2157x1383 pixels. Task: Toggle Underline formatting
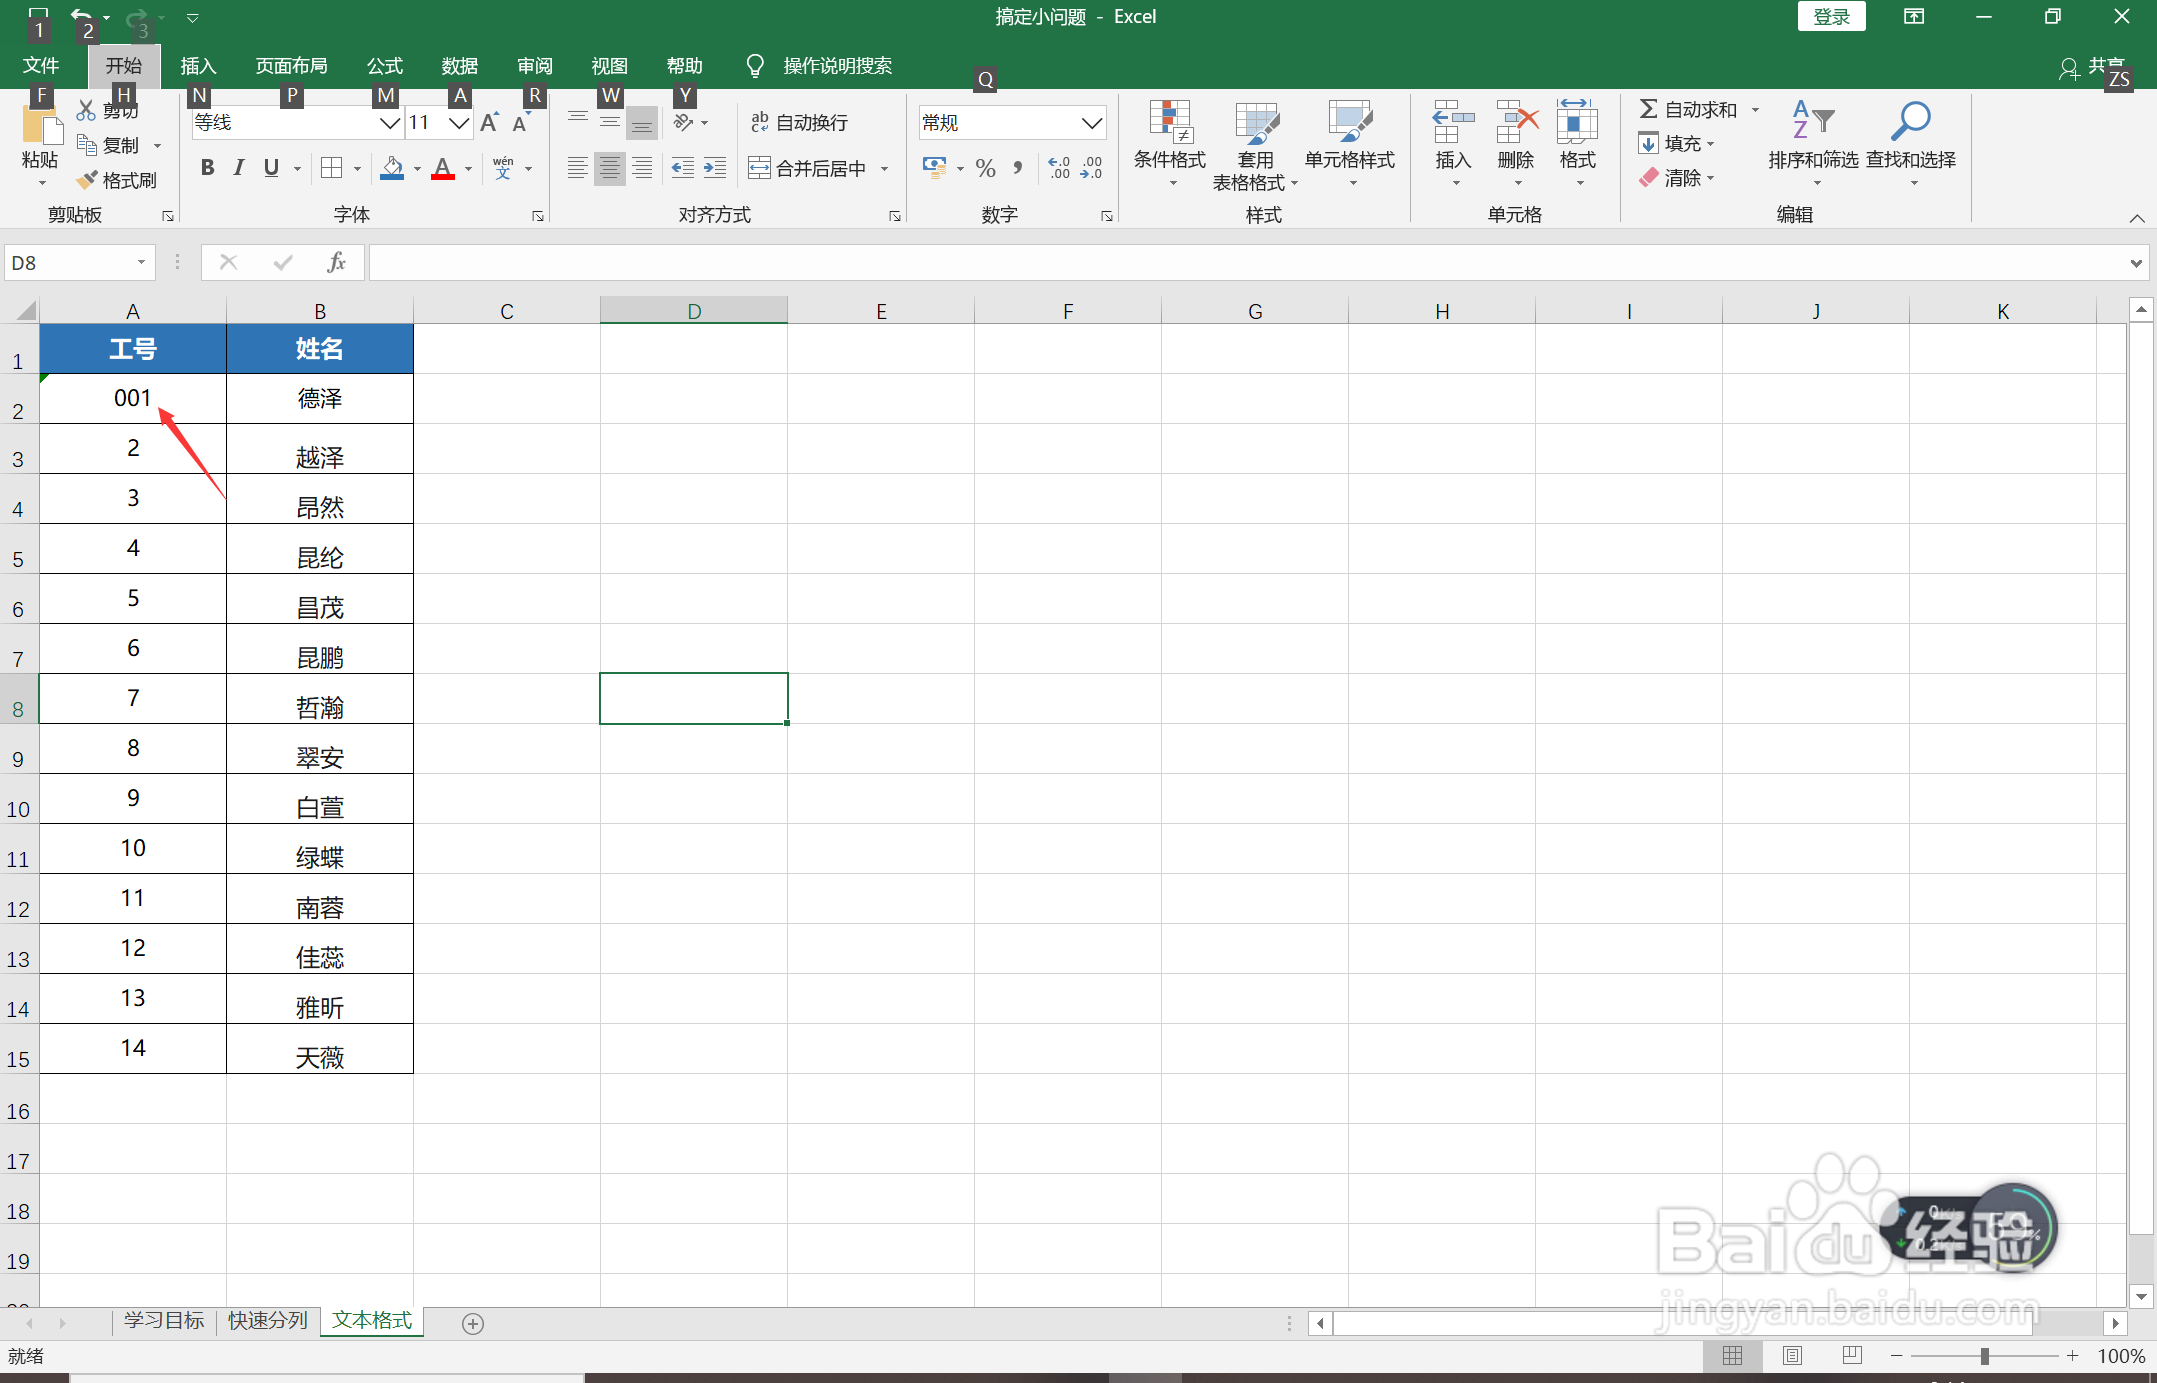point(271,168)
